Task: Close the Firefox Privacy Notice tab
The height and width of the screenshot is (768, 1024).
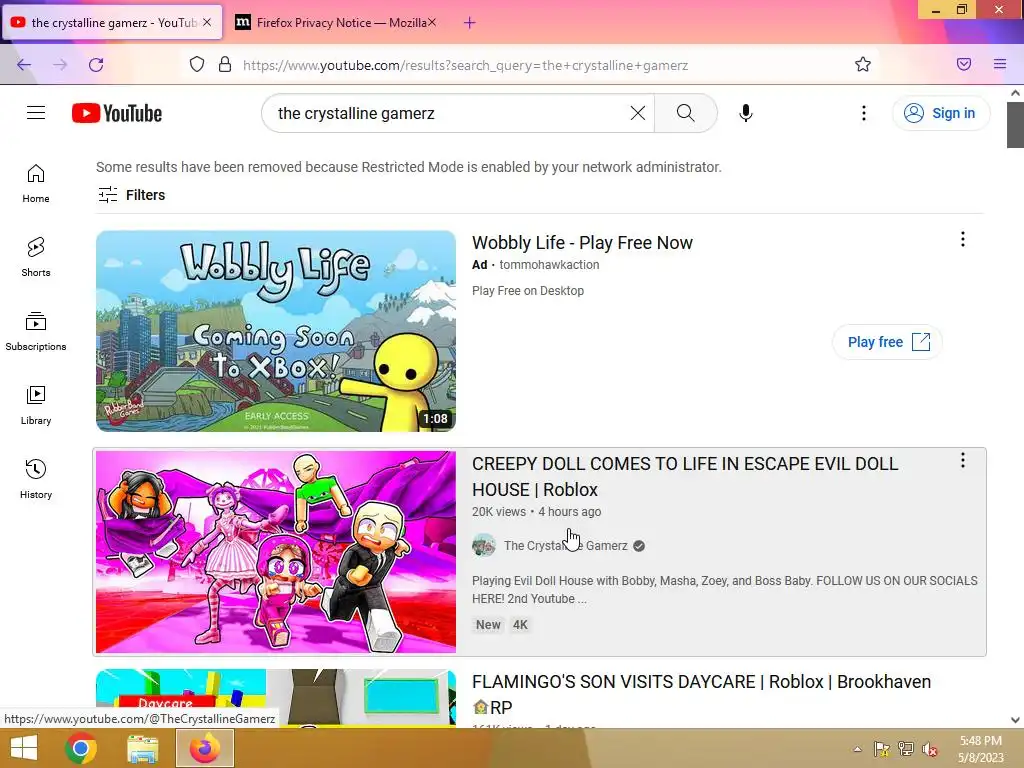Action: tap(432, 22)
